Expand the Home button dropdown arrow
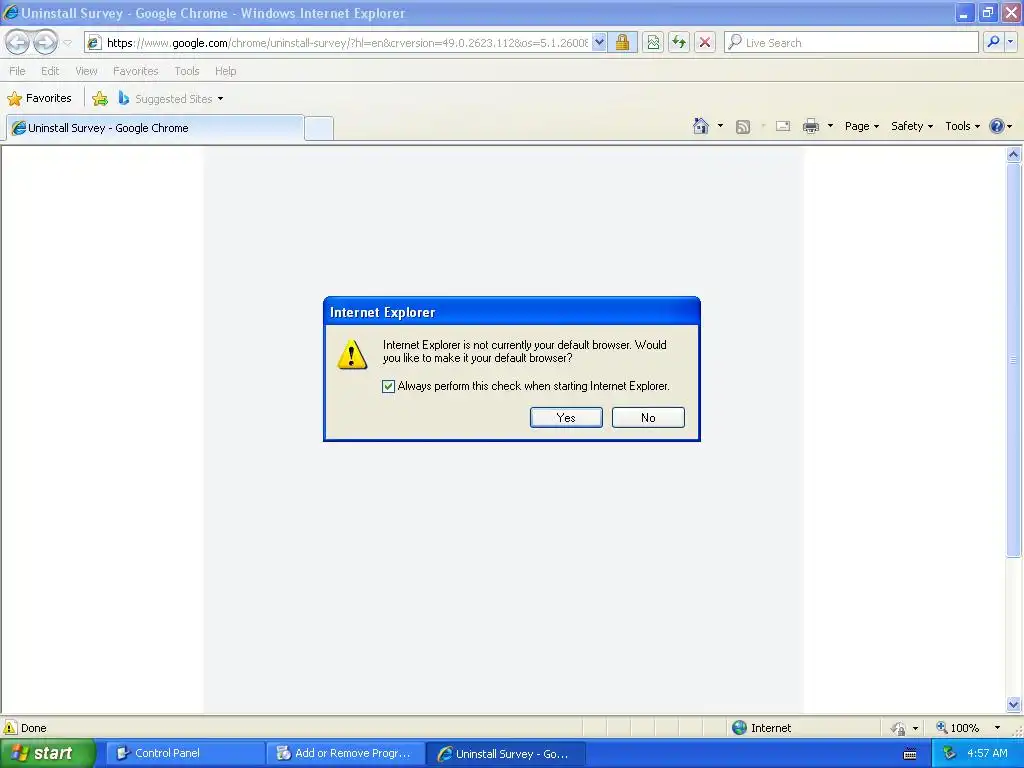The height and width of the screenshot is (768, 1024). click(720, 126)
